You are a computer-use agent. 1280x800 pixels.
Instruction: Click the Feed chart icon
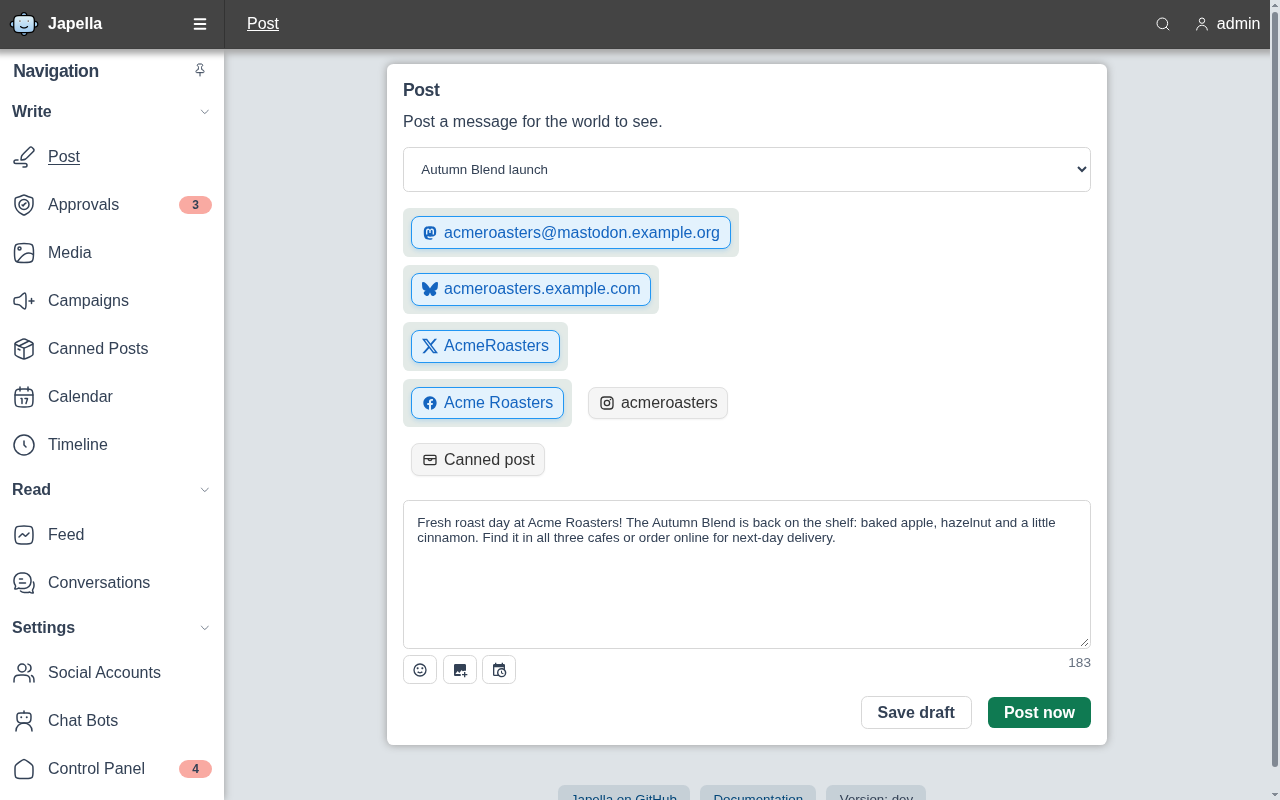tap(24, 535)
